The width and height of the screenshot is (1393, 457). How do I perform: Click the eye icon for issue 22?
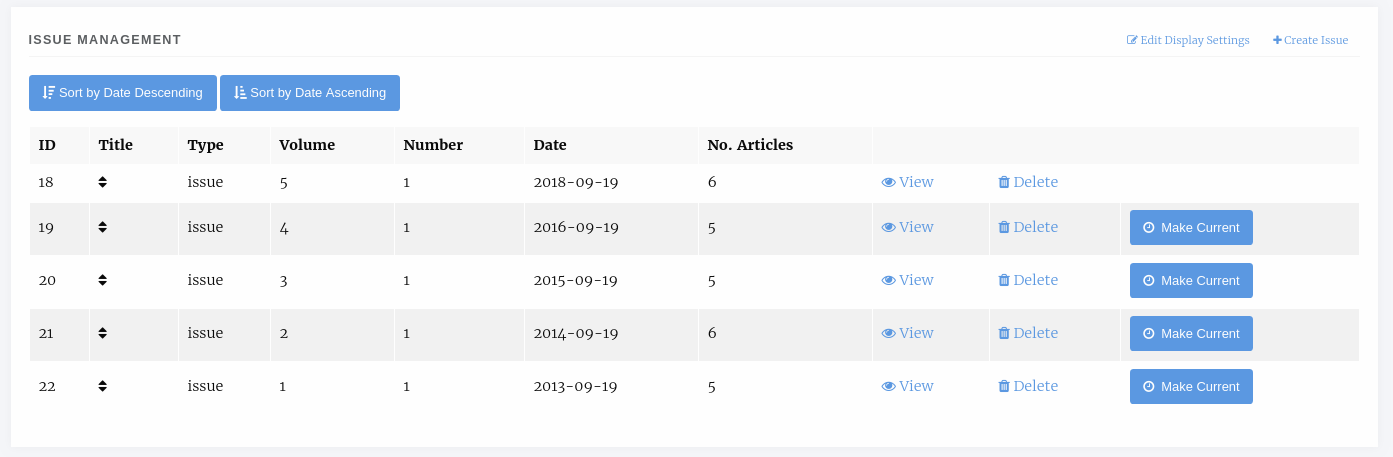click(888, 386)
